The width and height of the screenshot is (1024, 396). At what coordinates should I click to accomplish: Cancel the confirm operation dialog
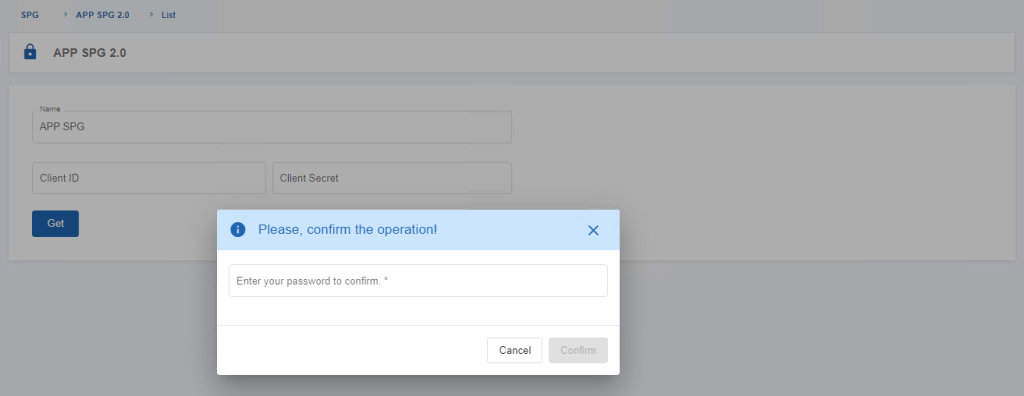515,350
